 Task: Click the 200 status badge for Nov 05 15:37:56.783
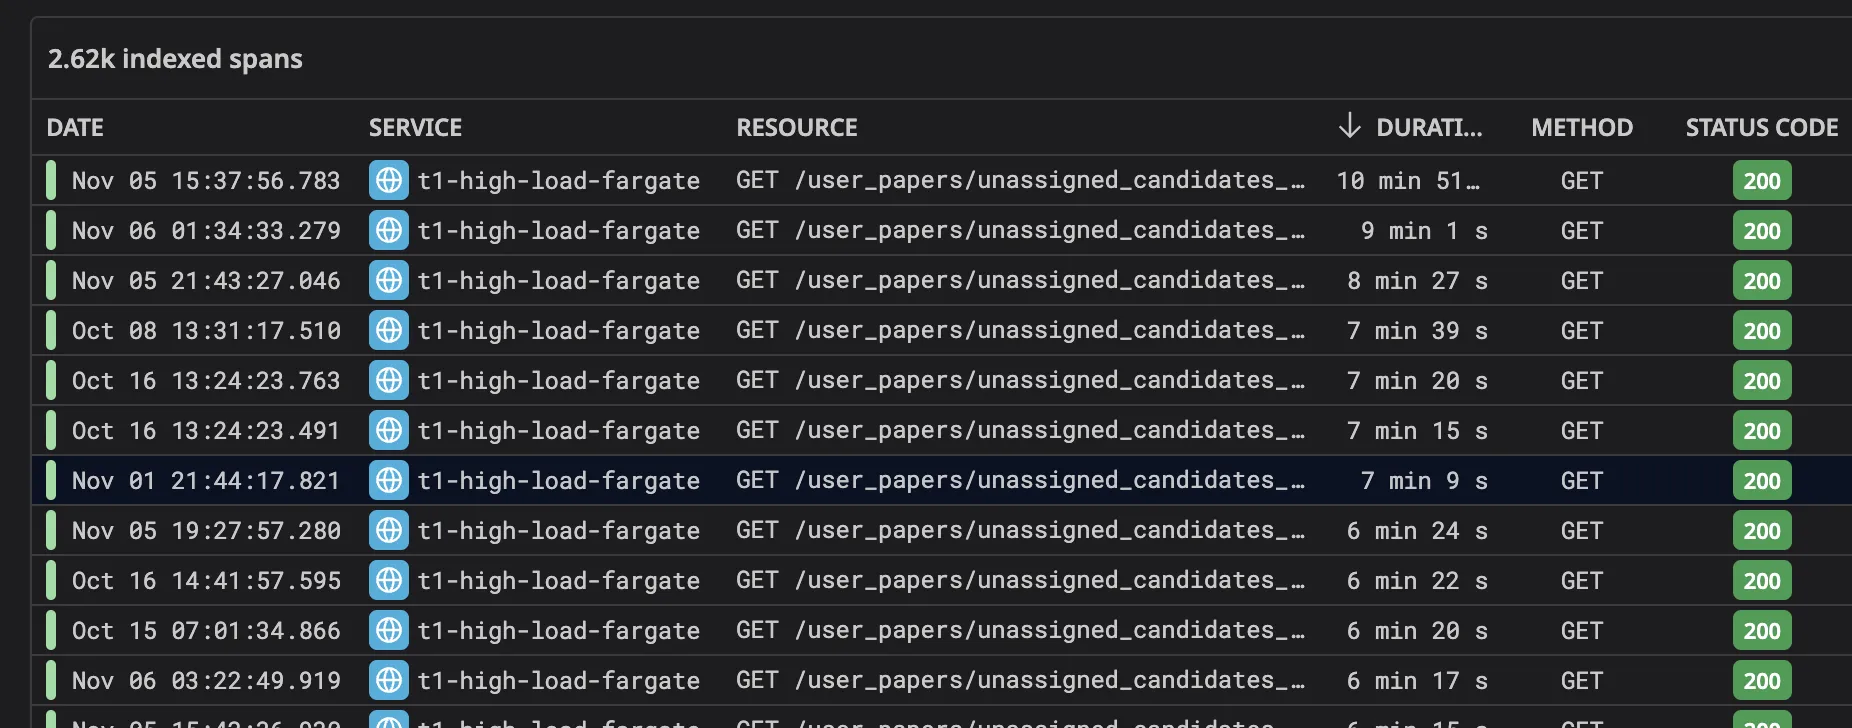click(1762, 181)
